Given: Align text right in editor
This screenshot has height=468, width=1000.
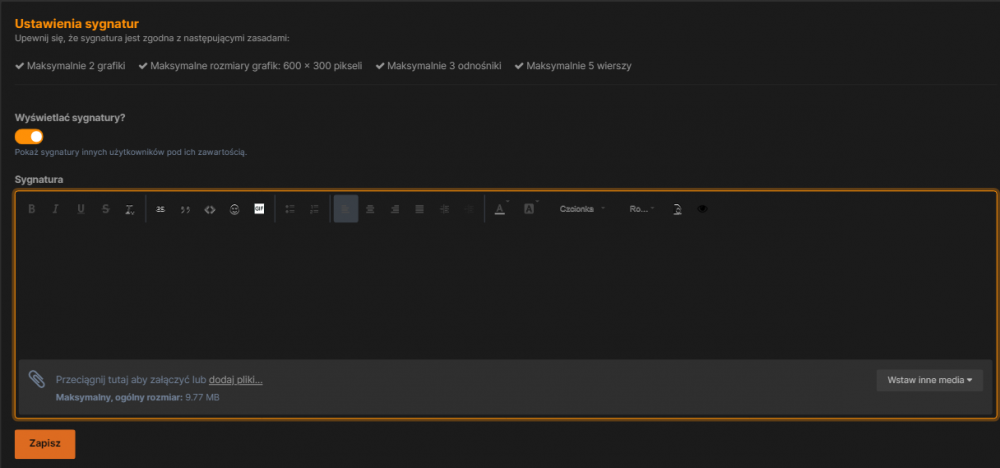Looking at the screenshot, I should tap(395, 209).
